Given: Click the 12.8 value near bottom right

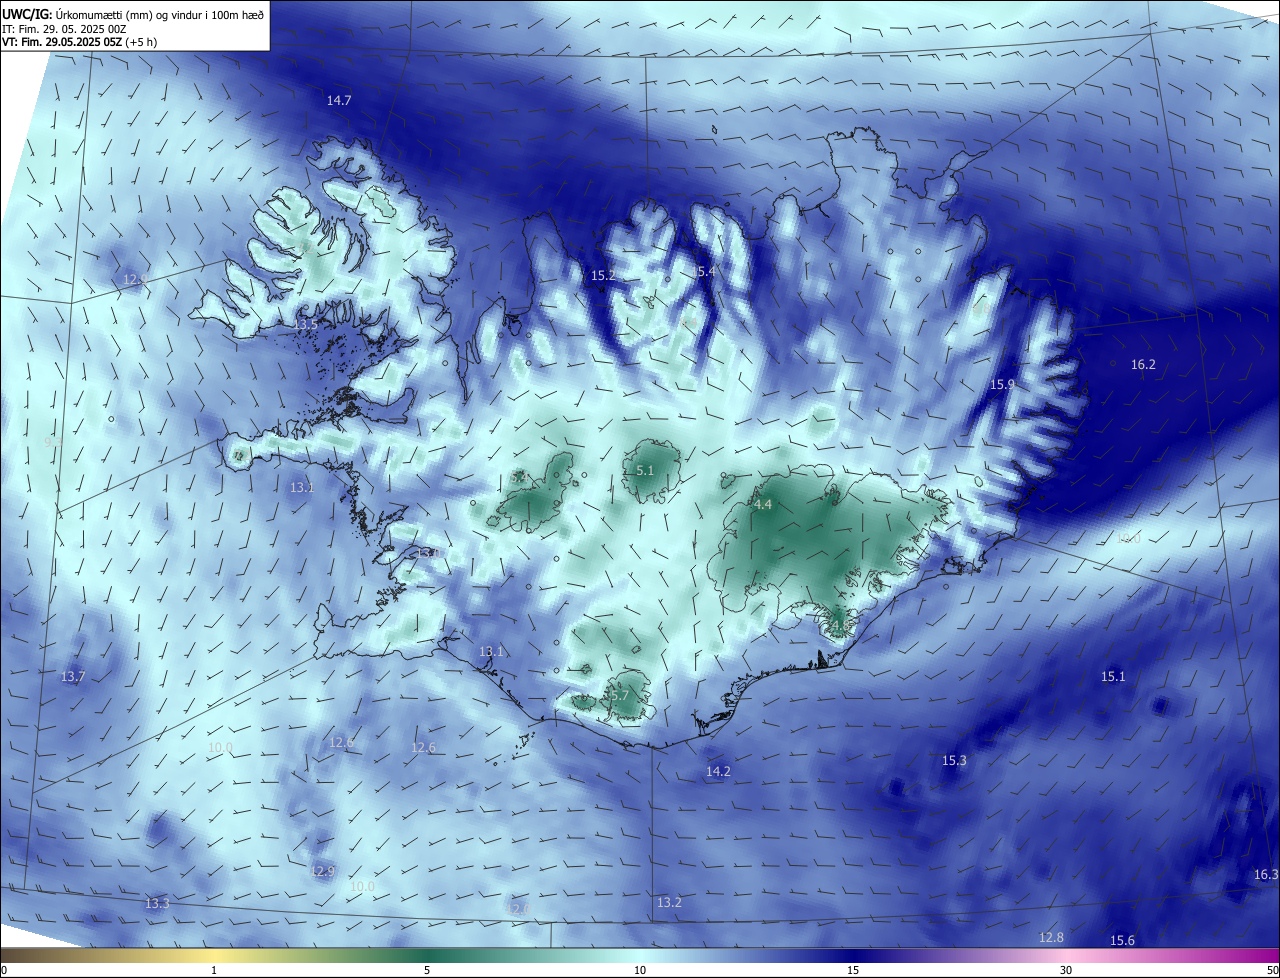Looking at the screenshot, I should pos(1051,938).
